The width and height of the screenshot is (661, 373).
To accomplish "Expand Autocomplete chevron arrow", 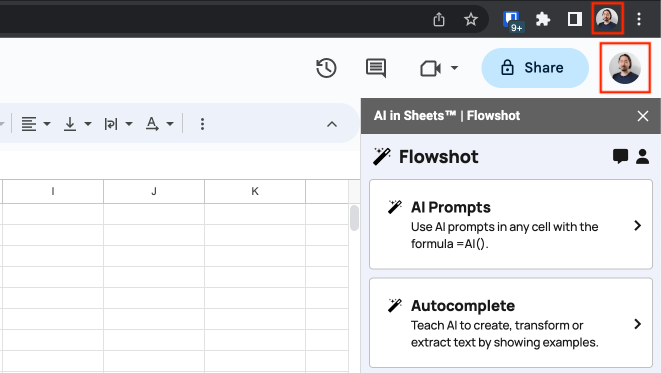I will click(x=637, y=324).
